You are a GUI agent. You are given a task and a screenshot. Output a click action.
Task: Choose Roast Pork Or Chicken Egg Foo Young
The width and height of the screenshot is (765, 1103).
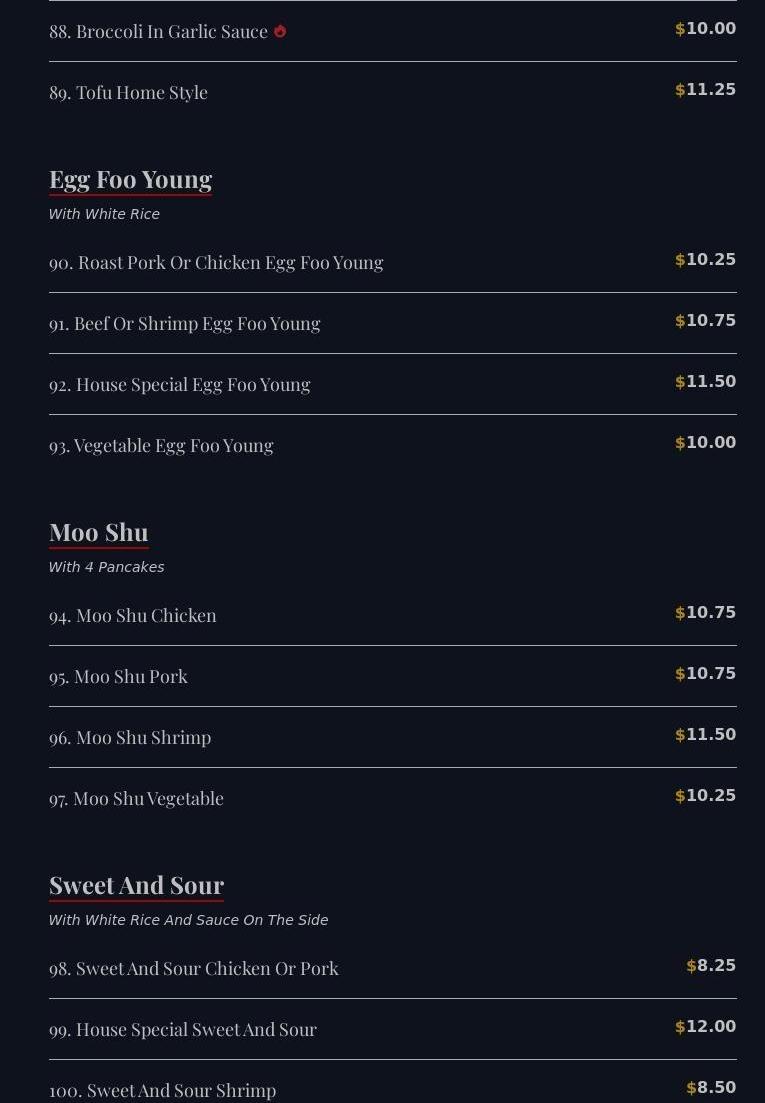[x=216, y=262]
